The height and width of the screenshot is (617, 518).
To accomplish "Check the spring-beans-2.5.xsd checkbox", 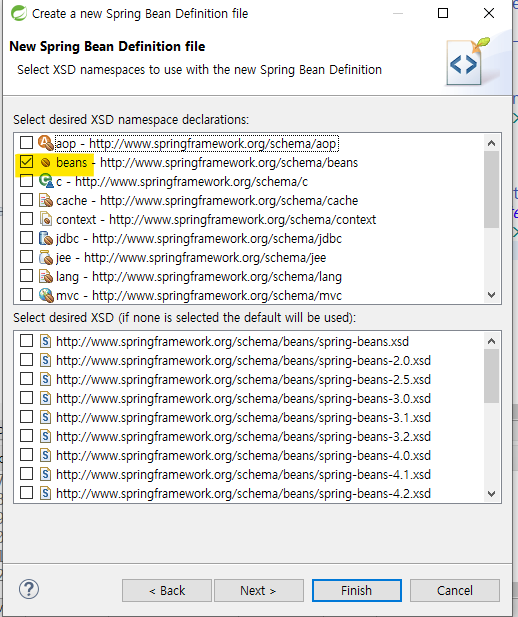I will pyautogui.click(x=26, y=379).
